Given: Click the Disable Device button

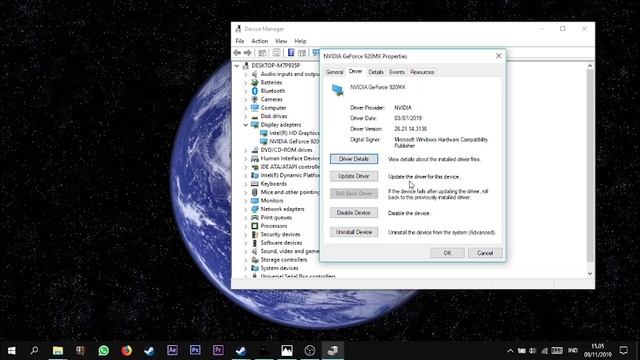Looking at the screenshot, I should click(354, 213).
